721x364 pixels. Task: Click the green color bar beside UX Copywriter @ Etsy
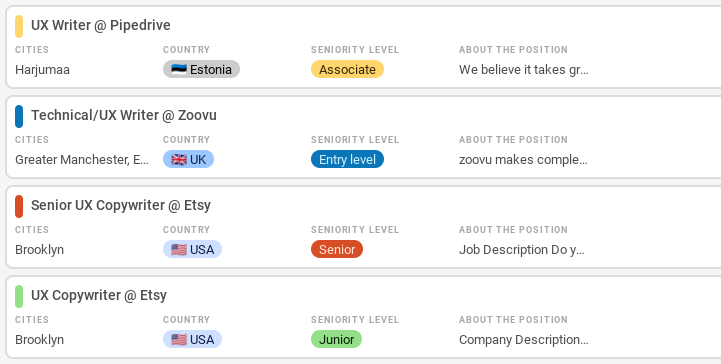point(19,296)
